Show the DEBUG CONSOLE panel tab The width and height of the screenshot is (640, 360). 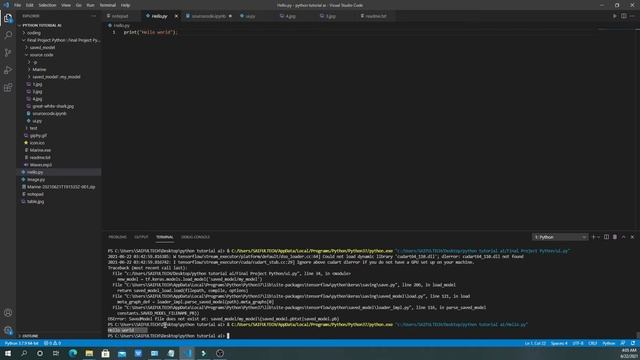[195, 237]
